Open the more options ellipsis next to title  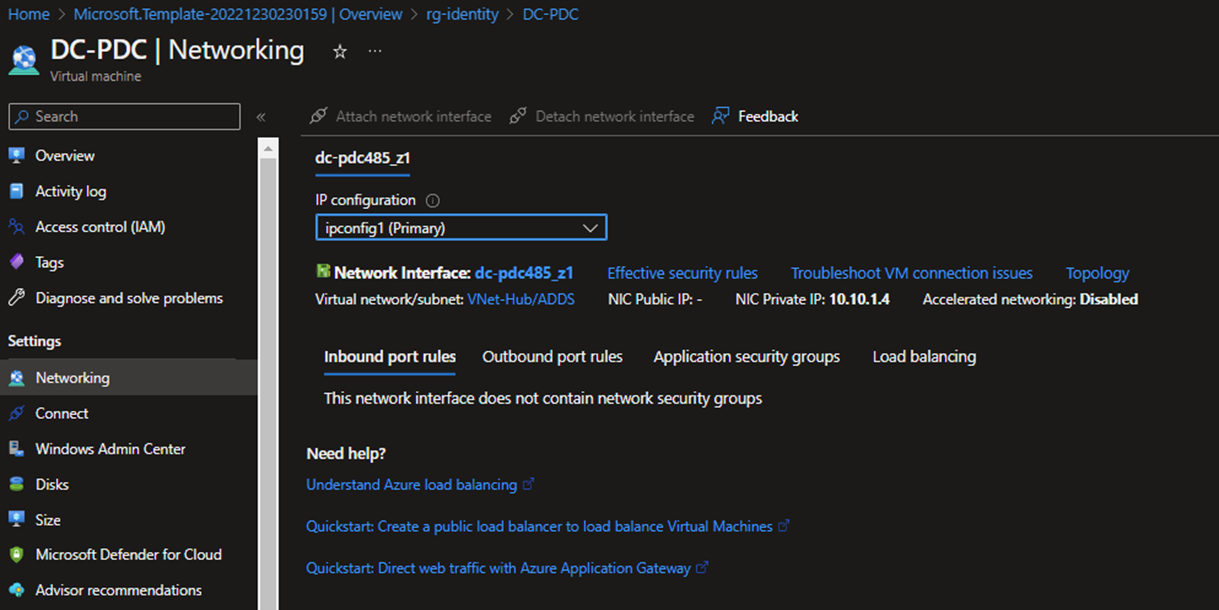pyautogui.click(x=375, y=51)
